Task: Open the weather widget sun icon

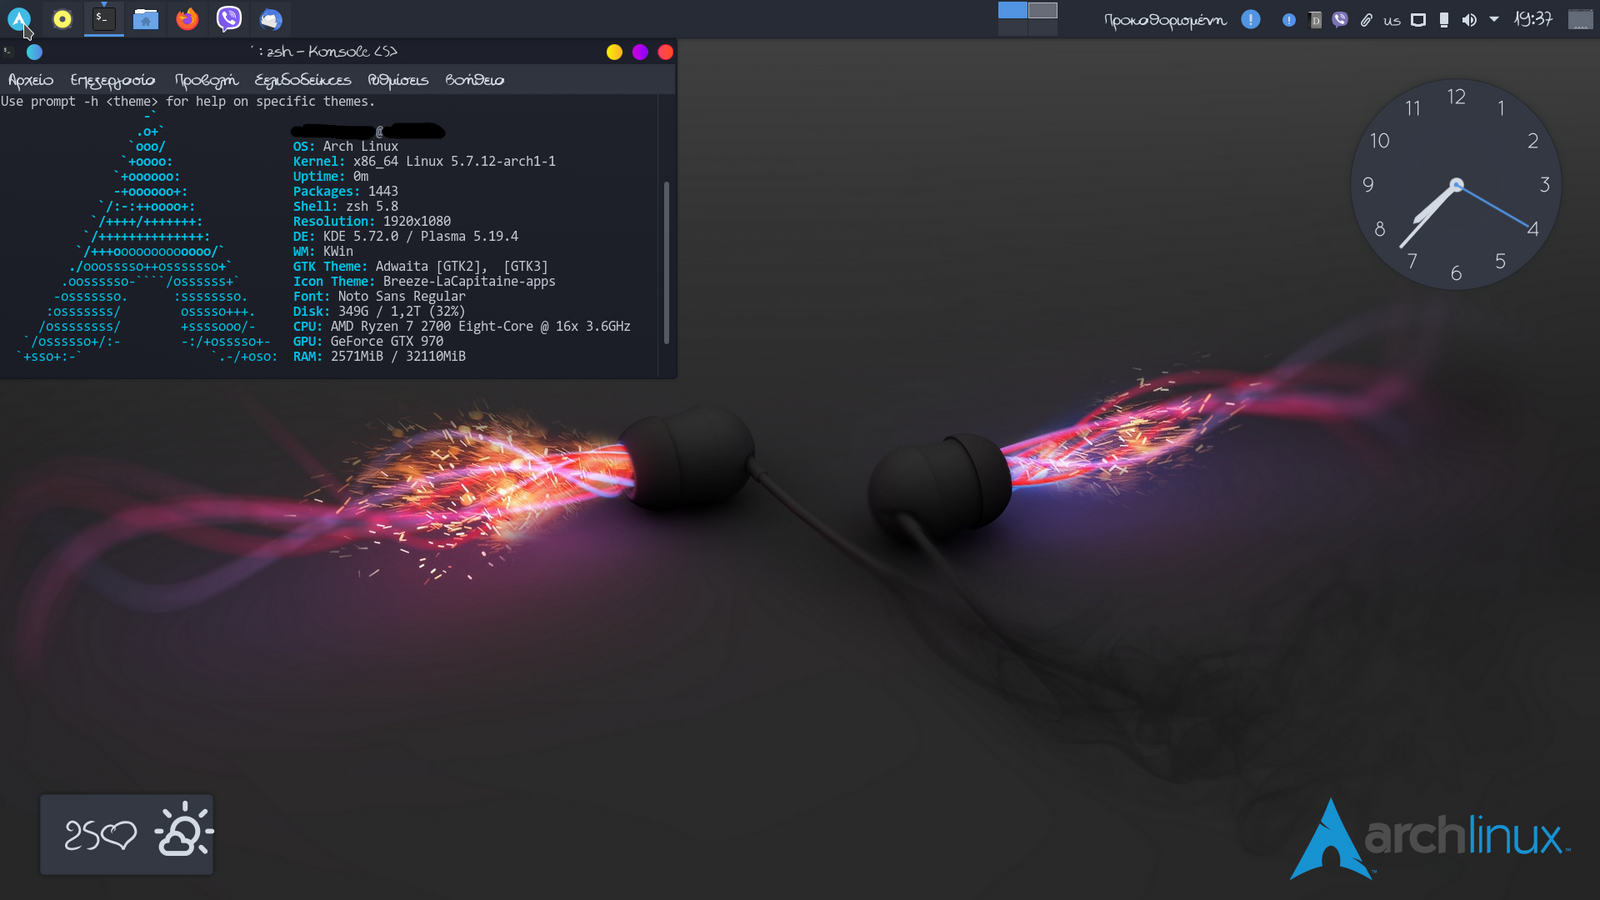Action: click(184, 831)
